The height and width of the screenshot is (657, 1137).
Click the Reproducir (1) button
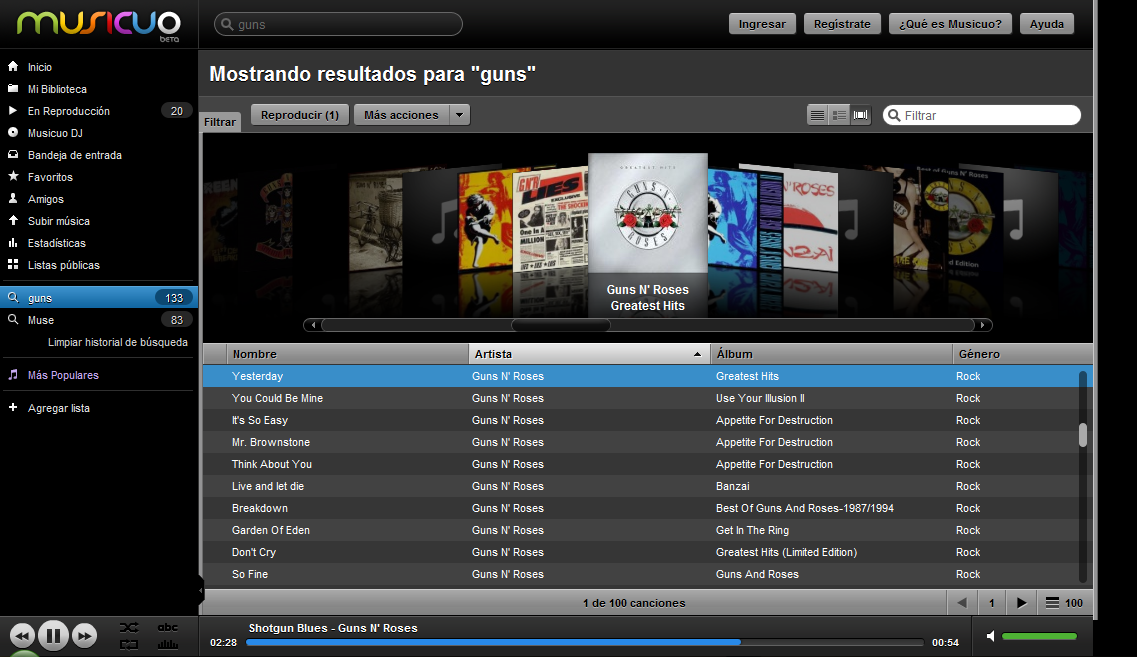click(x=299, y=115)
